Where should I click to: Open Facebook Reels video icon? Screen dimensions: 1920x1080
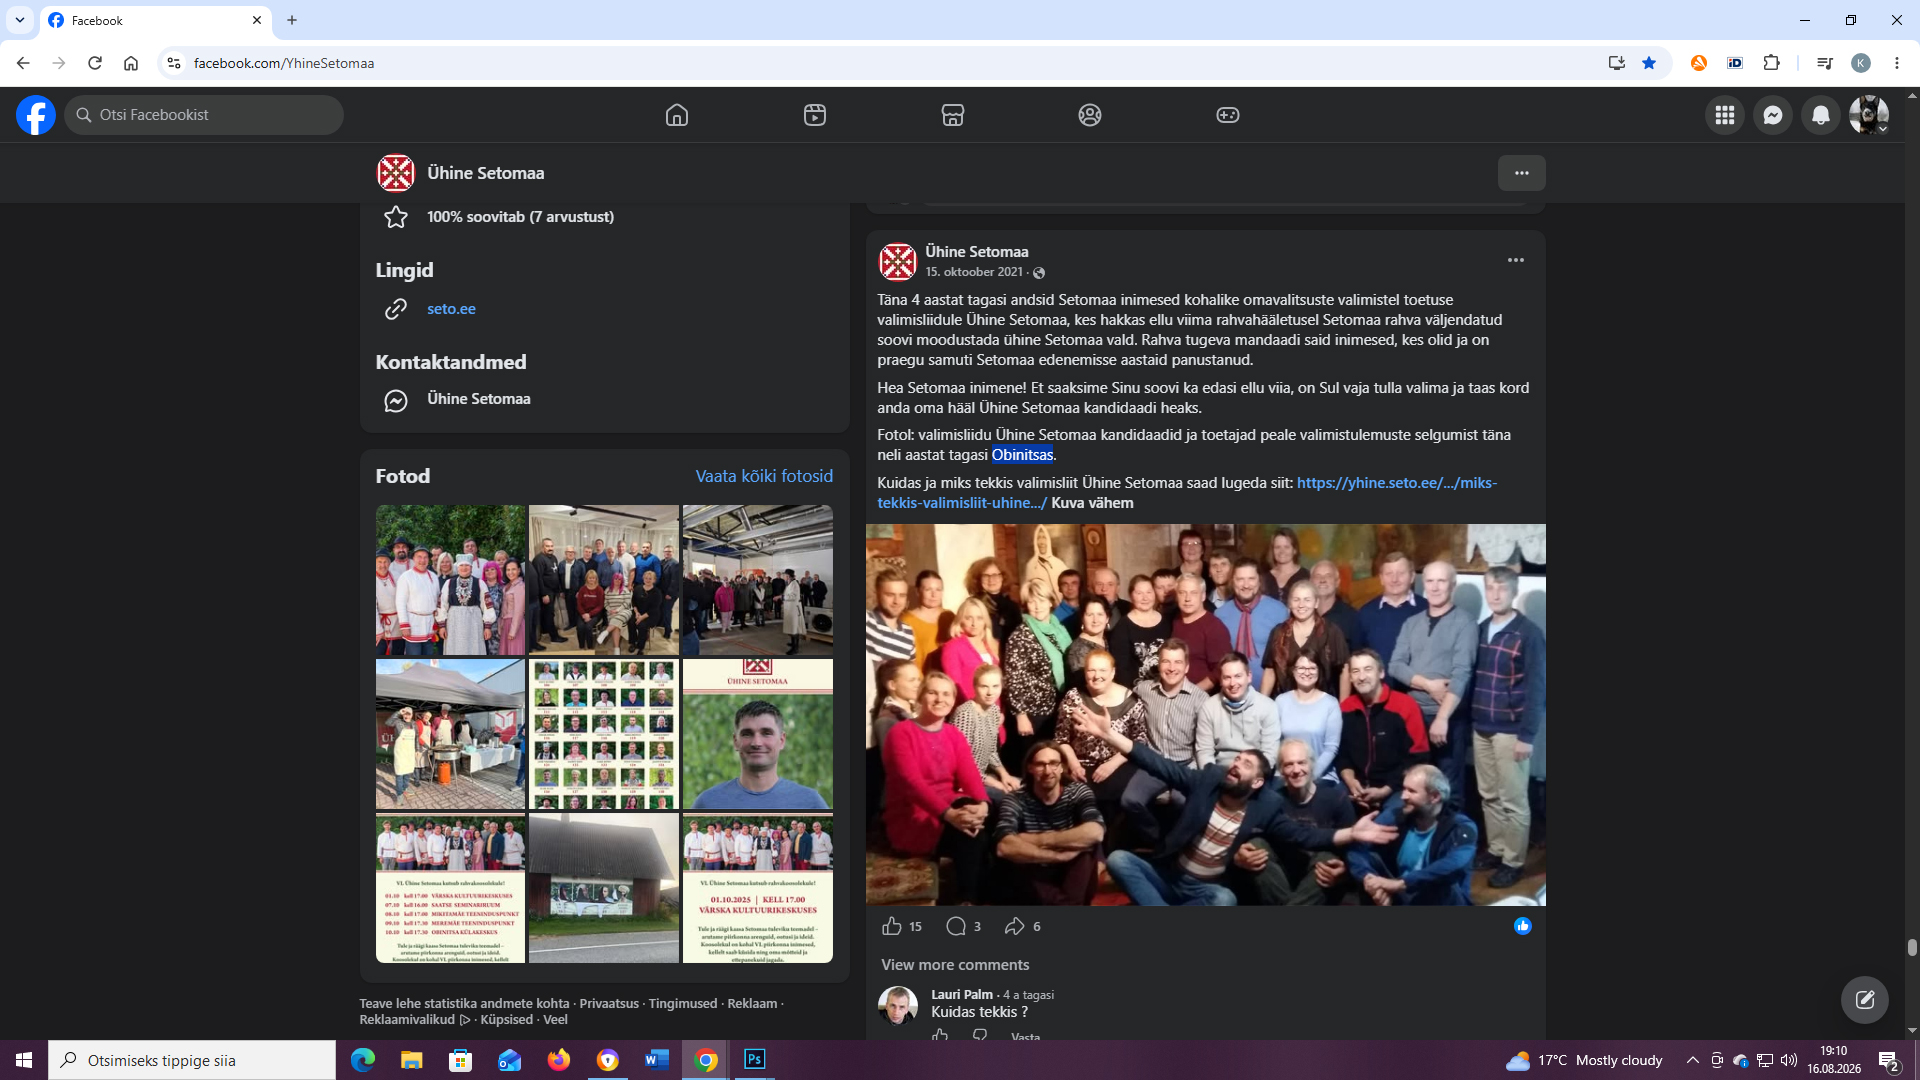point(815,115)
